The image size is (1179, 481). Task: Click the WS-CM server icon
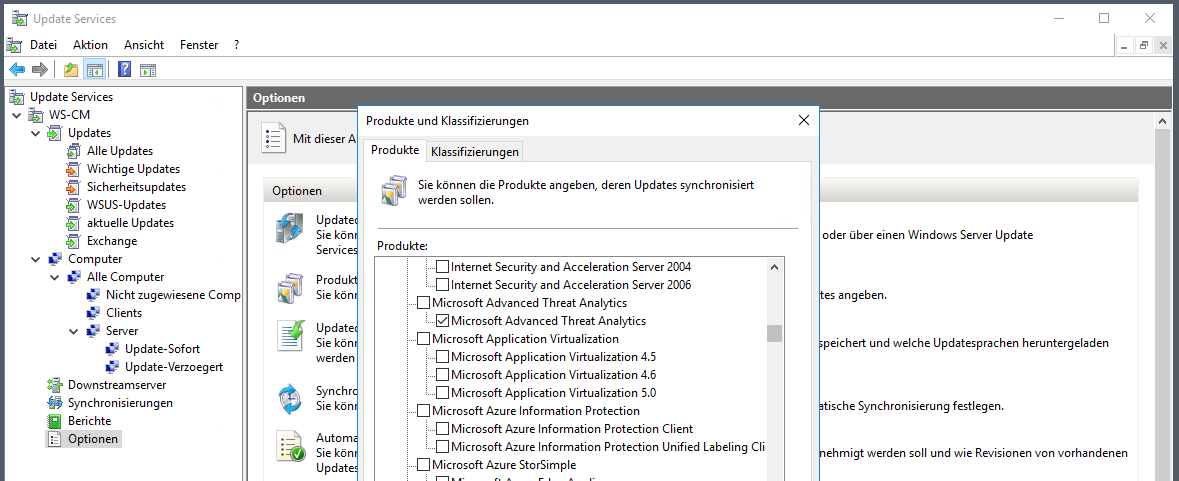pyautogui.click(x=36, y=115)
